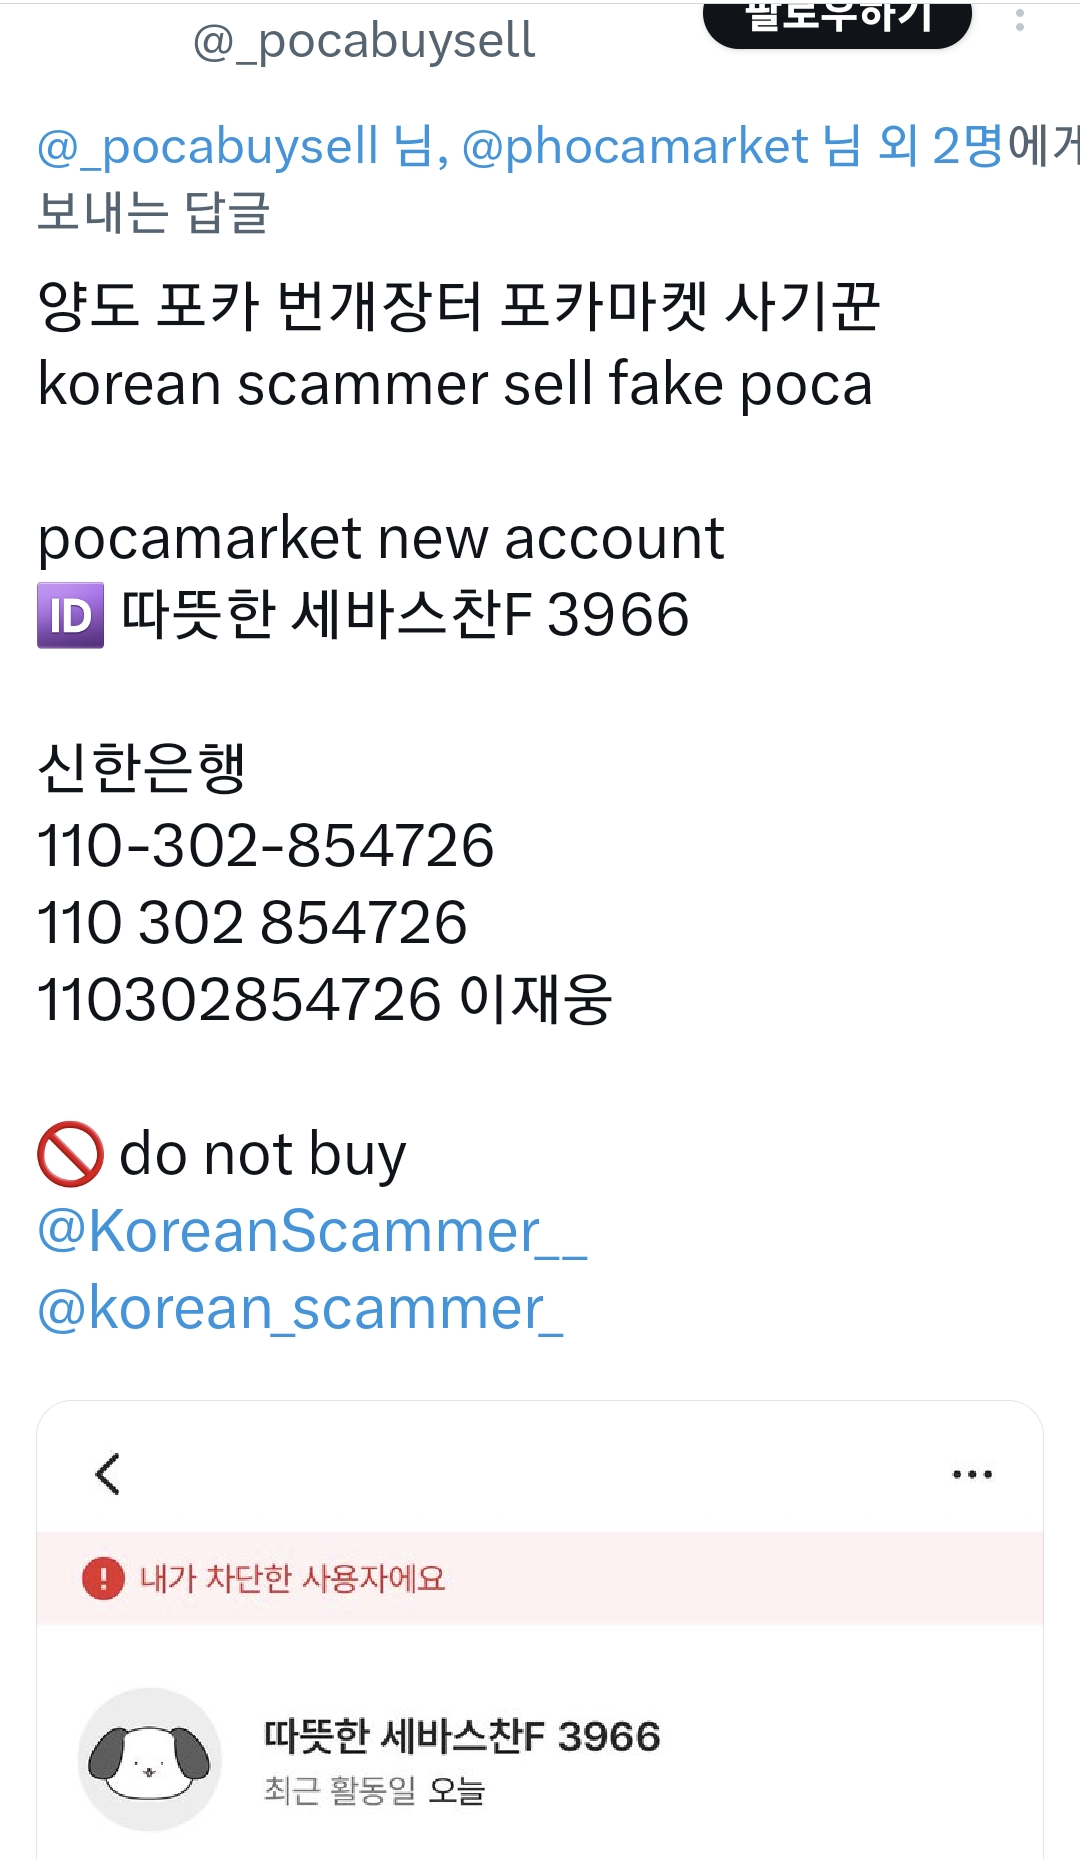
Task: Tap the red prohibited sign emoji
Action: 70,1154
